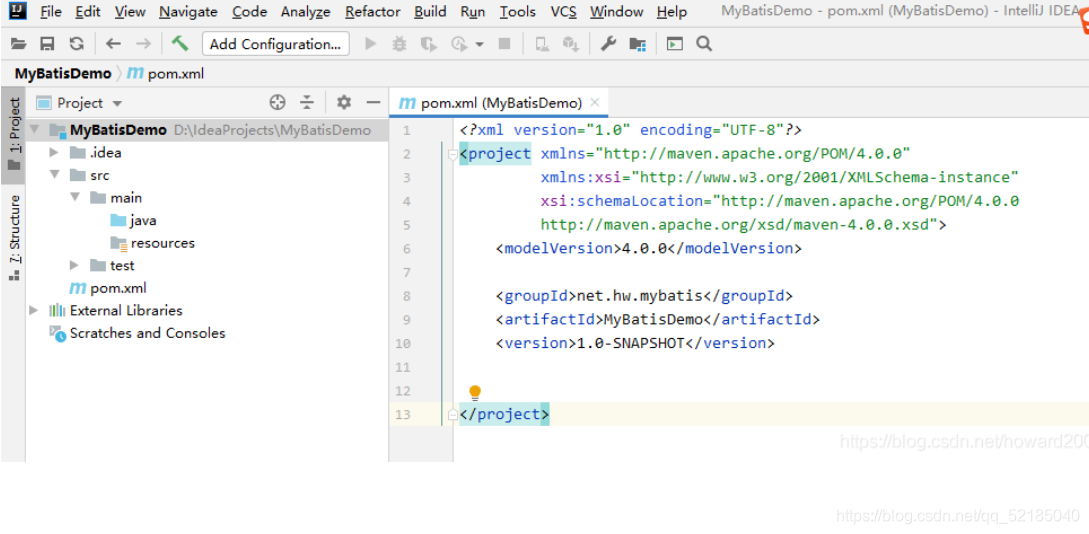Click the Save All disk icon

click(47, 44)
